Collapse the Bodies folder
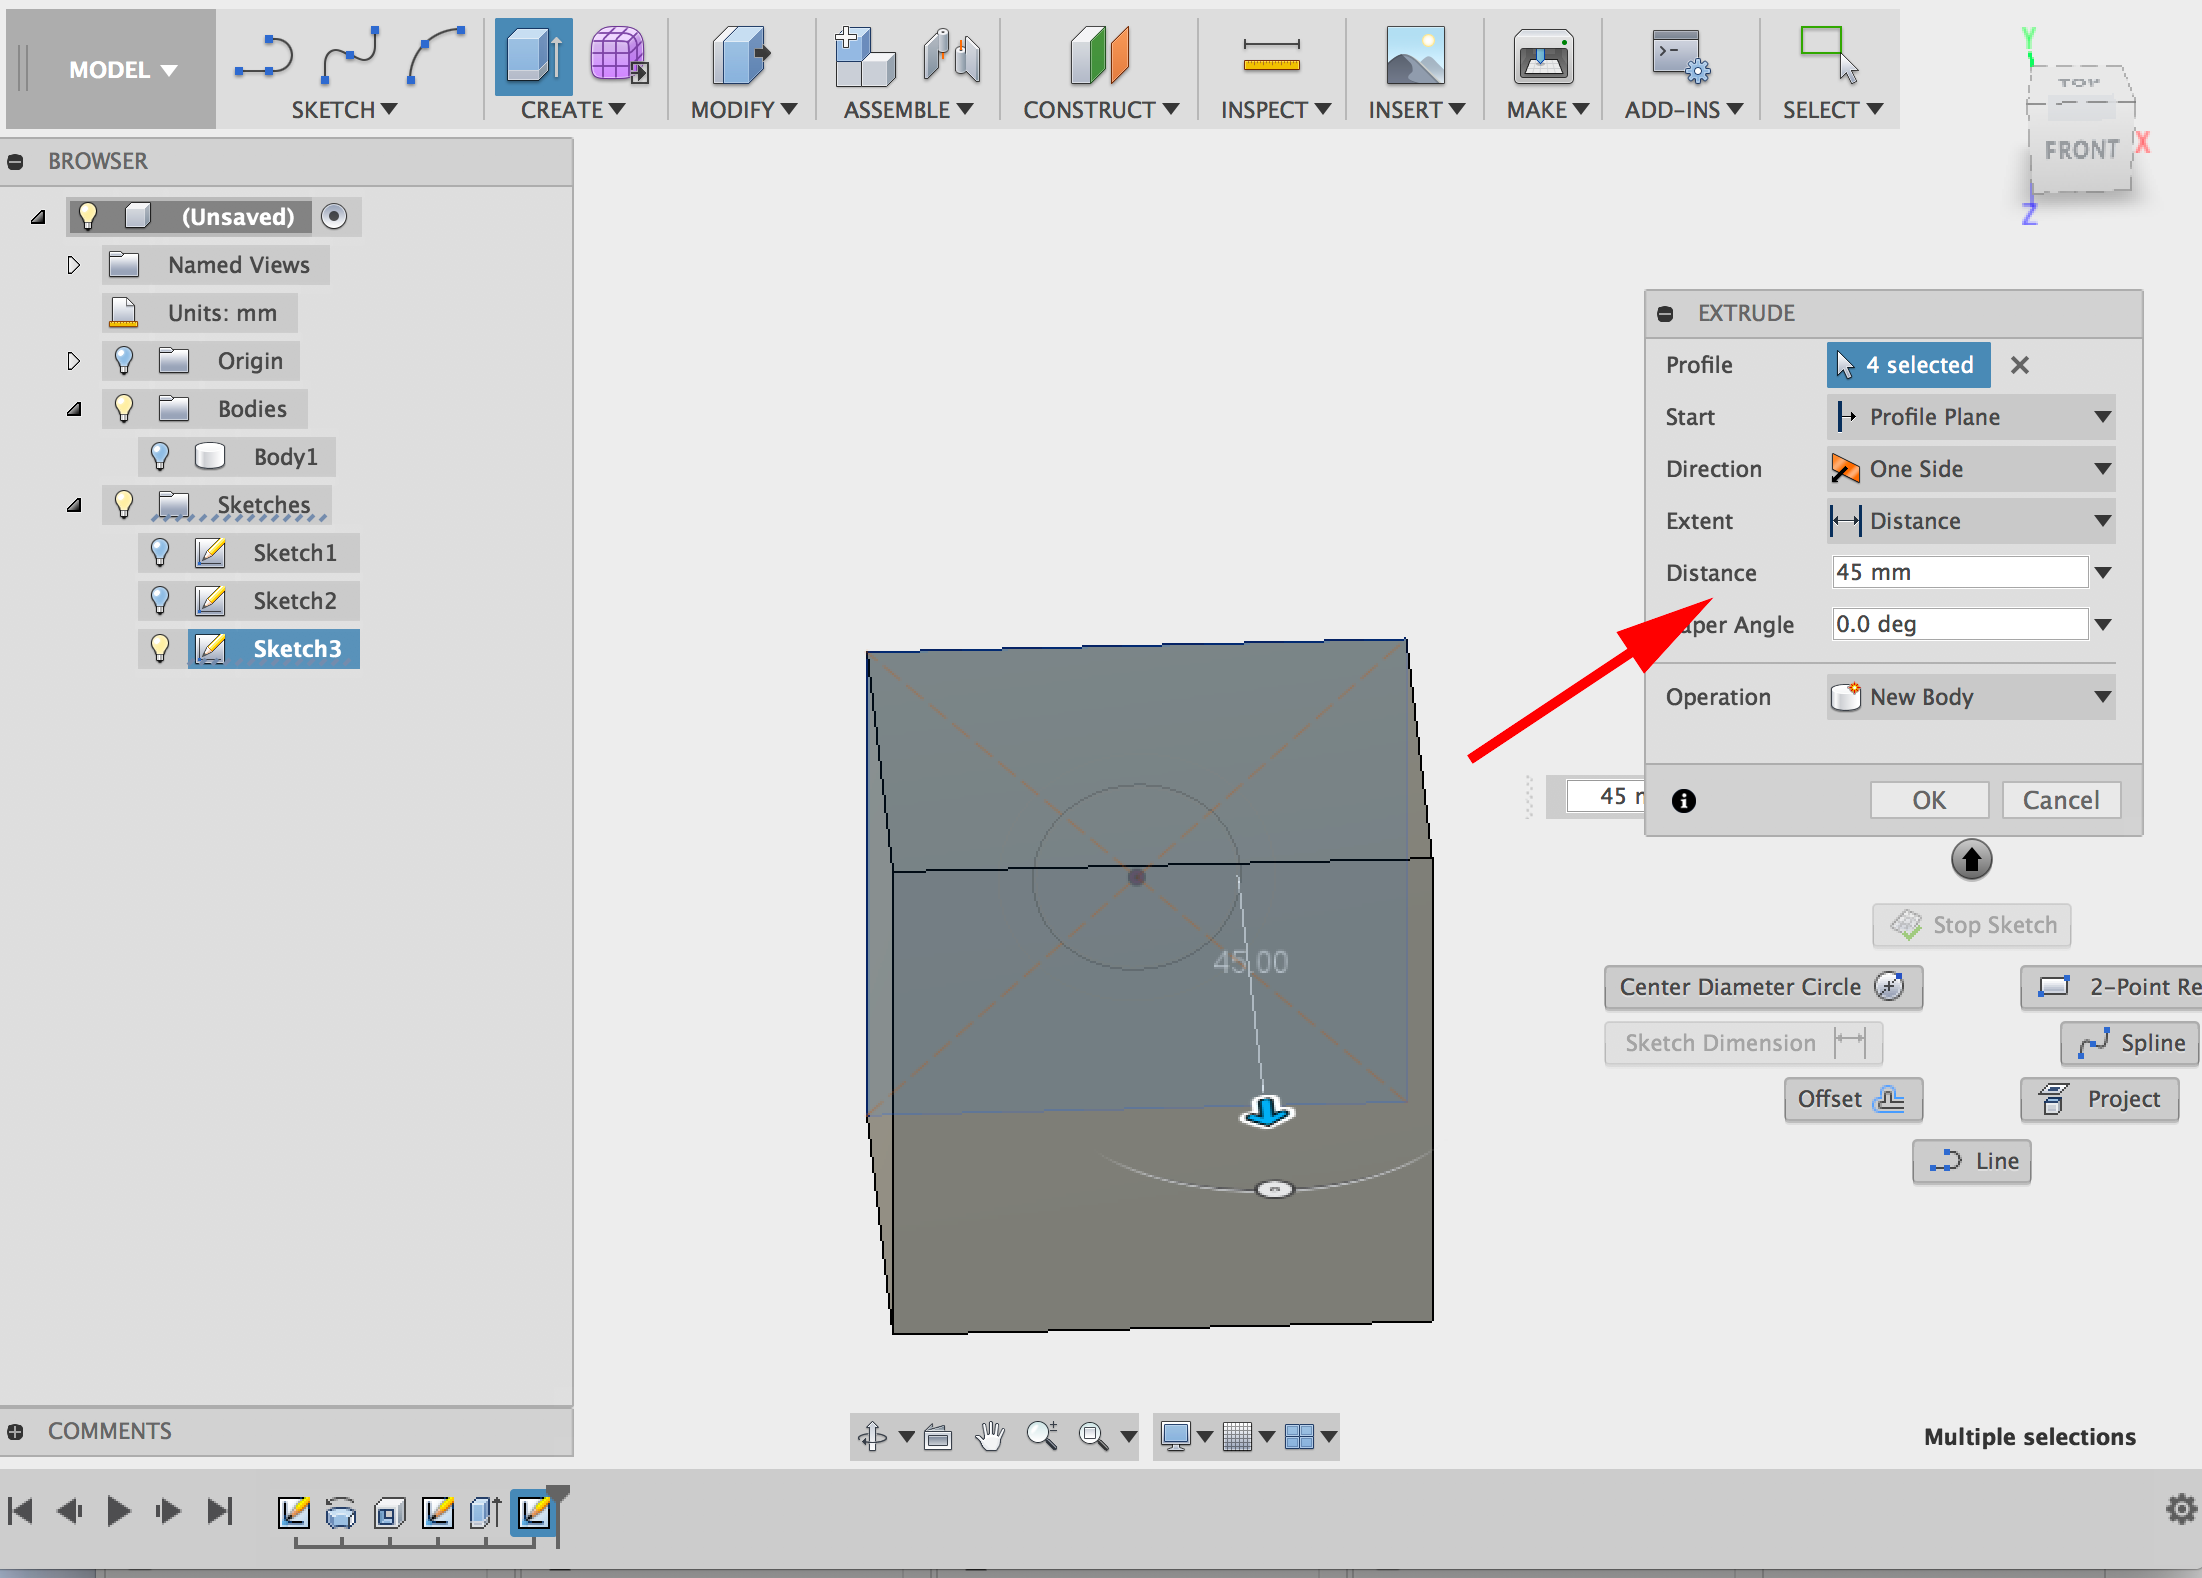Image resolution: width=2202 pixels, height=1578 pixels. tap(74, 409)
